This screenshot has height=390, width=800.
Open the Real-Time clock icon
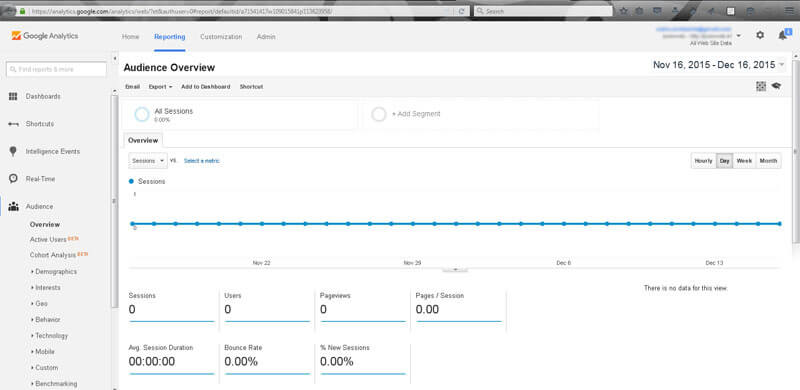13,179
